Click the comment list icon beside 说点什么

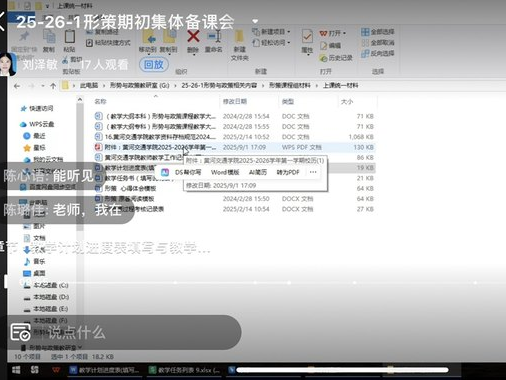tap(20, 332)
